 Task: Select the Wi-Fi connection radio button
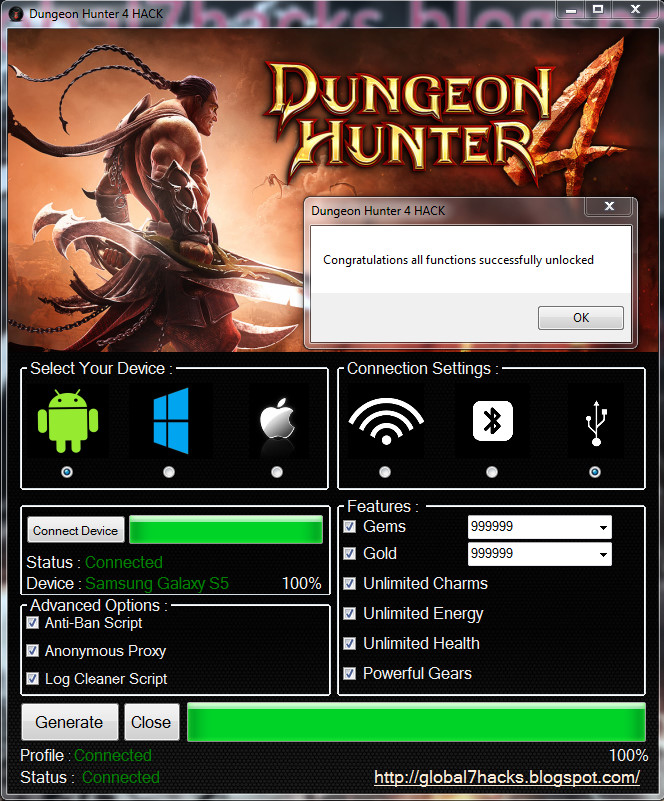[385, 472]
